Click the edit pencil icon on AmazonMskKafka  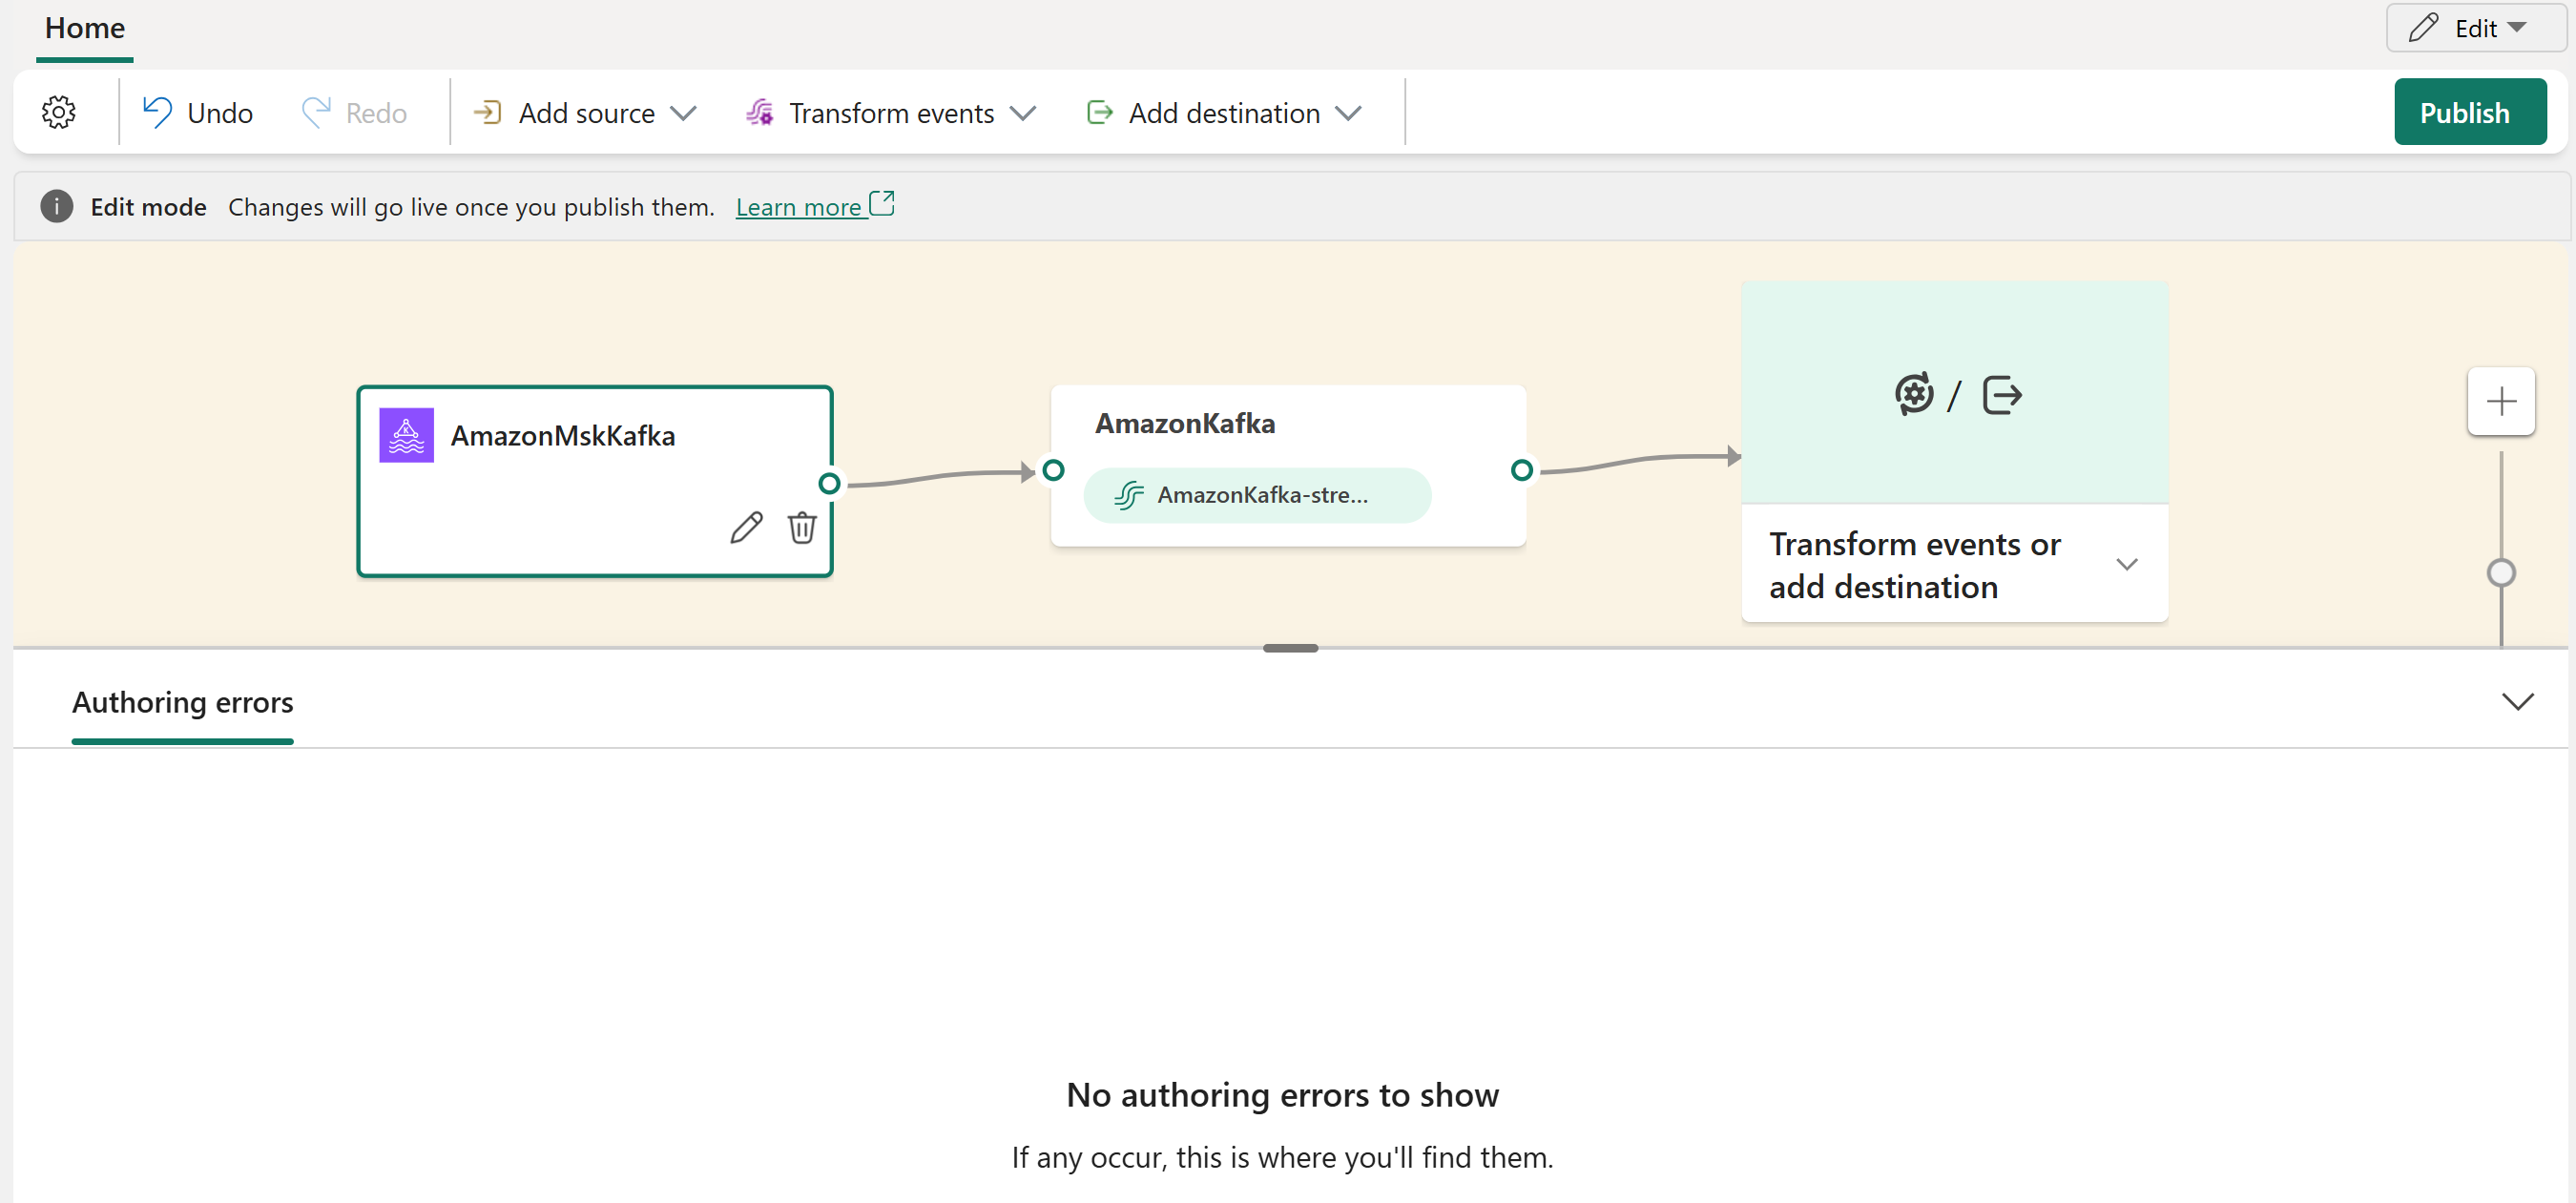click(x=742, y=529)
